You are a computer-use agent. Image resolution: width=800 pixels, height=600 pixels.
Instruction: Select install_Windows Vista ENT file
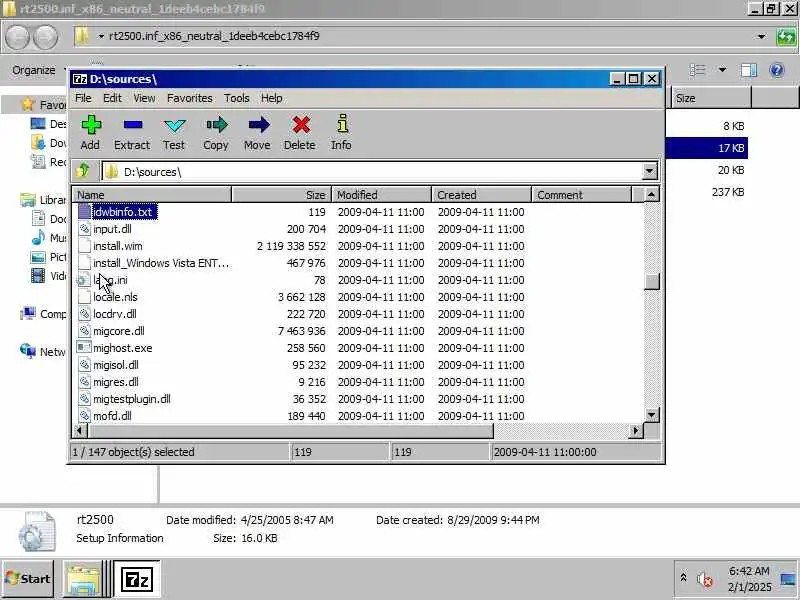point(161,263)
